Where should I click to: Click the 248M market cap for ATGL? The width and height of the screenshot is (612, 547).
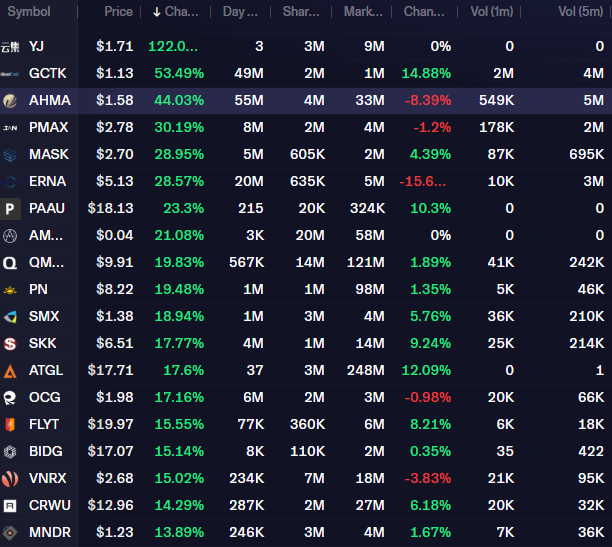click(366, 370)
